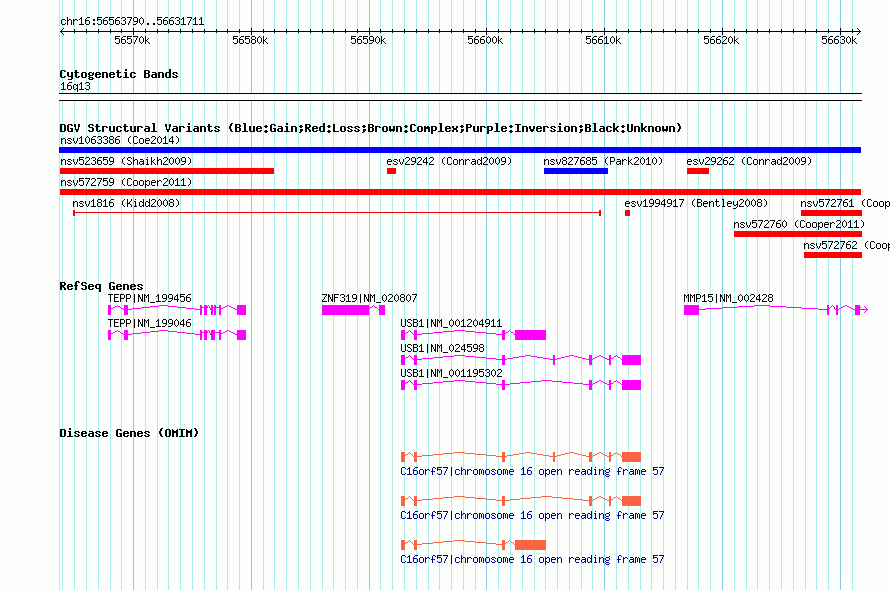Viewport: 890px width, 590px height.
Task: Click the nsv1816 (Kidd2008) label
Action: (126, 203)
